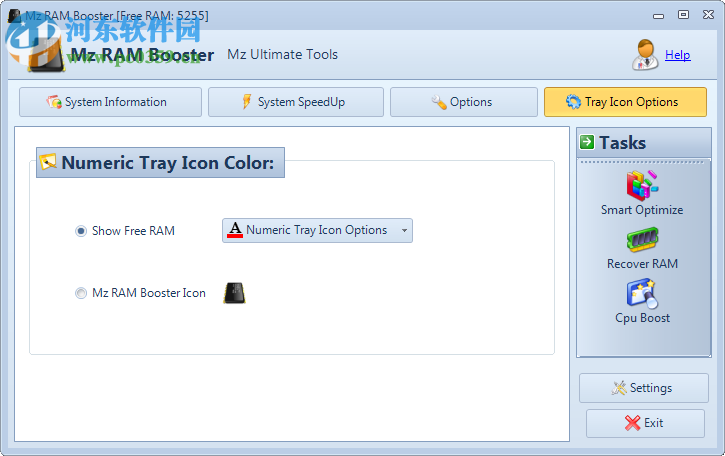The width and height of the screenshot is (725, 456).
Task: Open the Numeric Tray Icon Options dropdown
Action: point(317,230)
